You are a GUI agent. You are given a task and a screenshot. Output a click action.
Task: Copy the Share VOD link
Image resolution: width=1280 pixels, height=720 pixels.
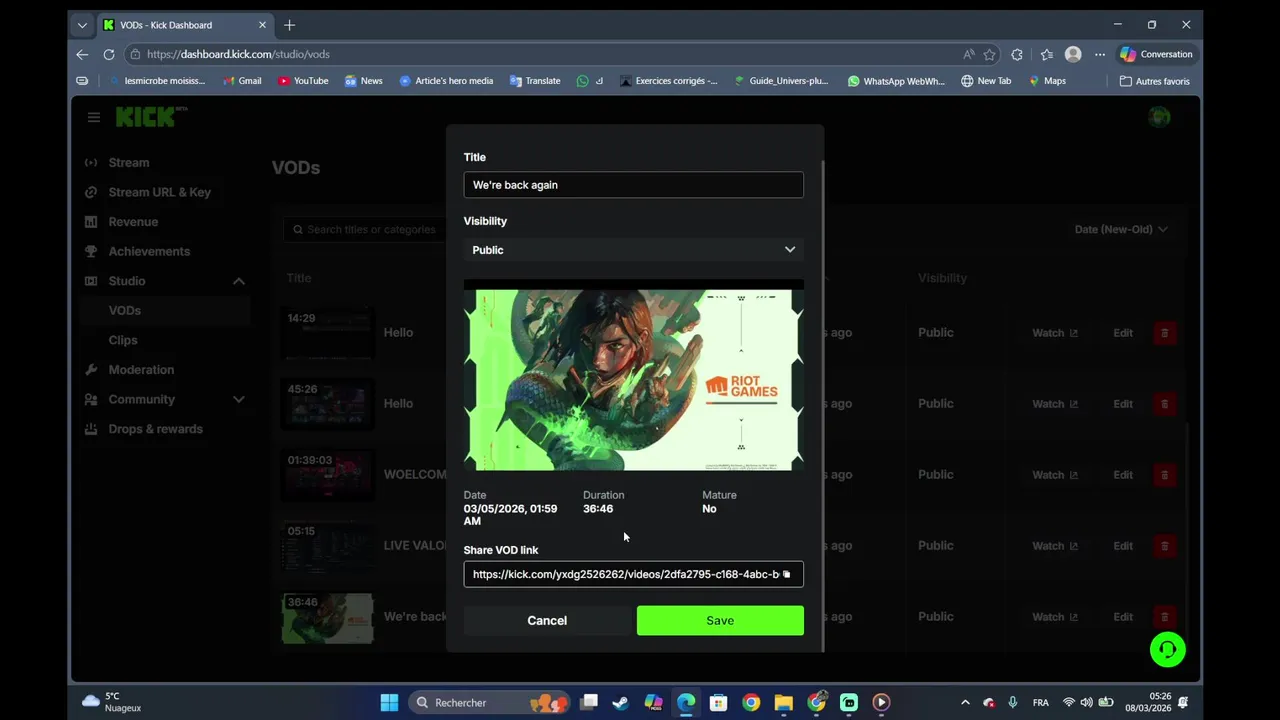click(786, 574)
